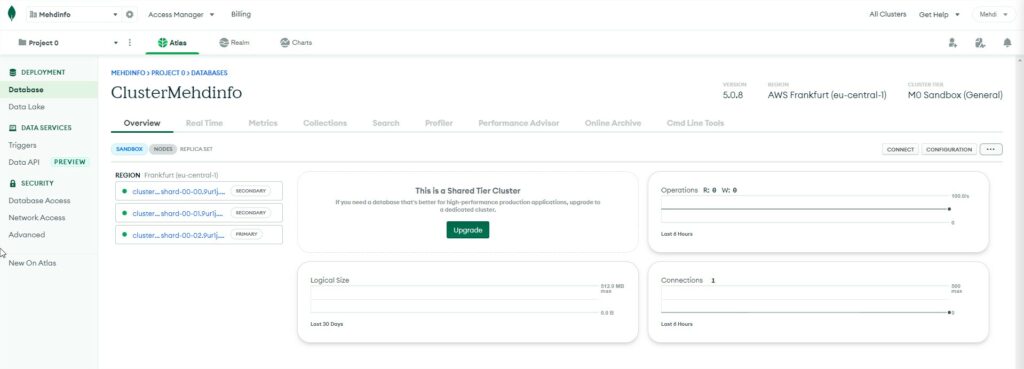Select the Cmd Line Tools tab
This screenshot has width=1024, height=369.
(695, 123)
